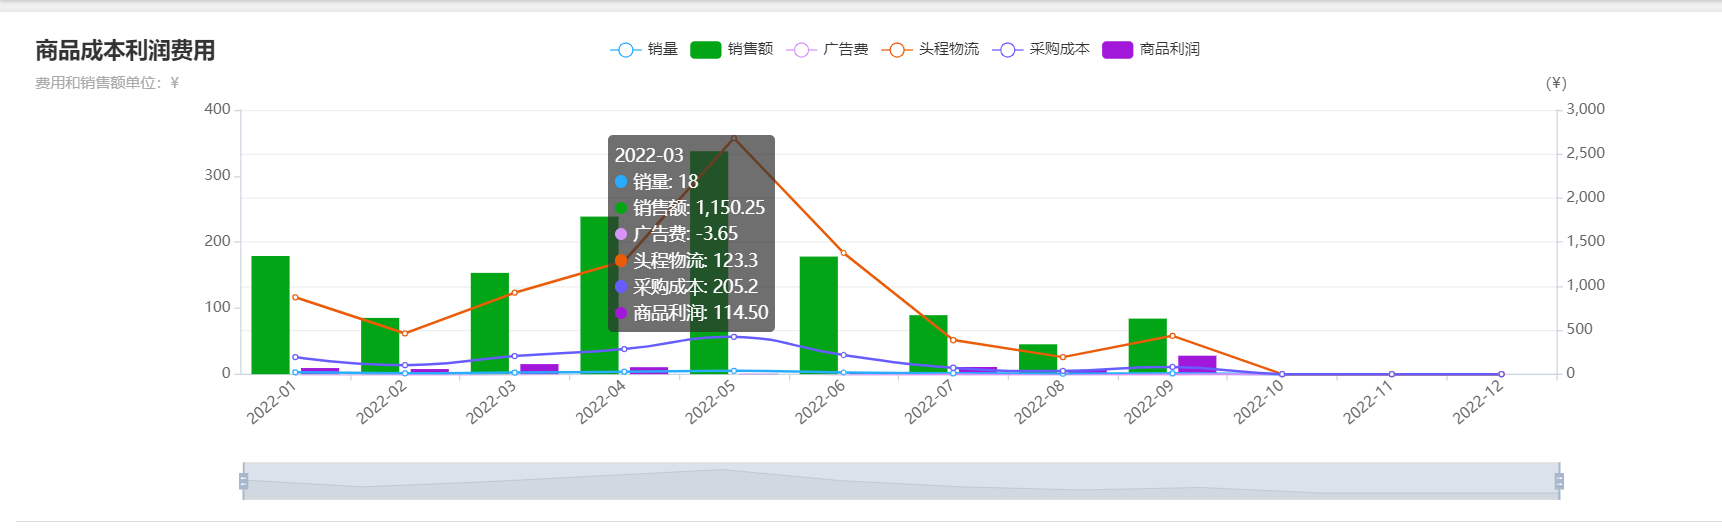Click the purple 2022-03 profit bar
The width and height of the screenshot is (1722, 530).
(x=539, y=369)
